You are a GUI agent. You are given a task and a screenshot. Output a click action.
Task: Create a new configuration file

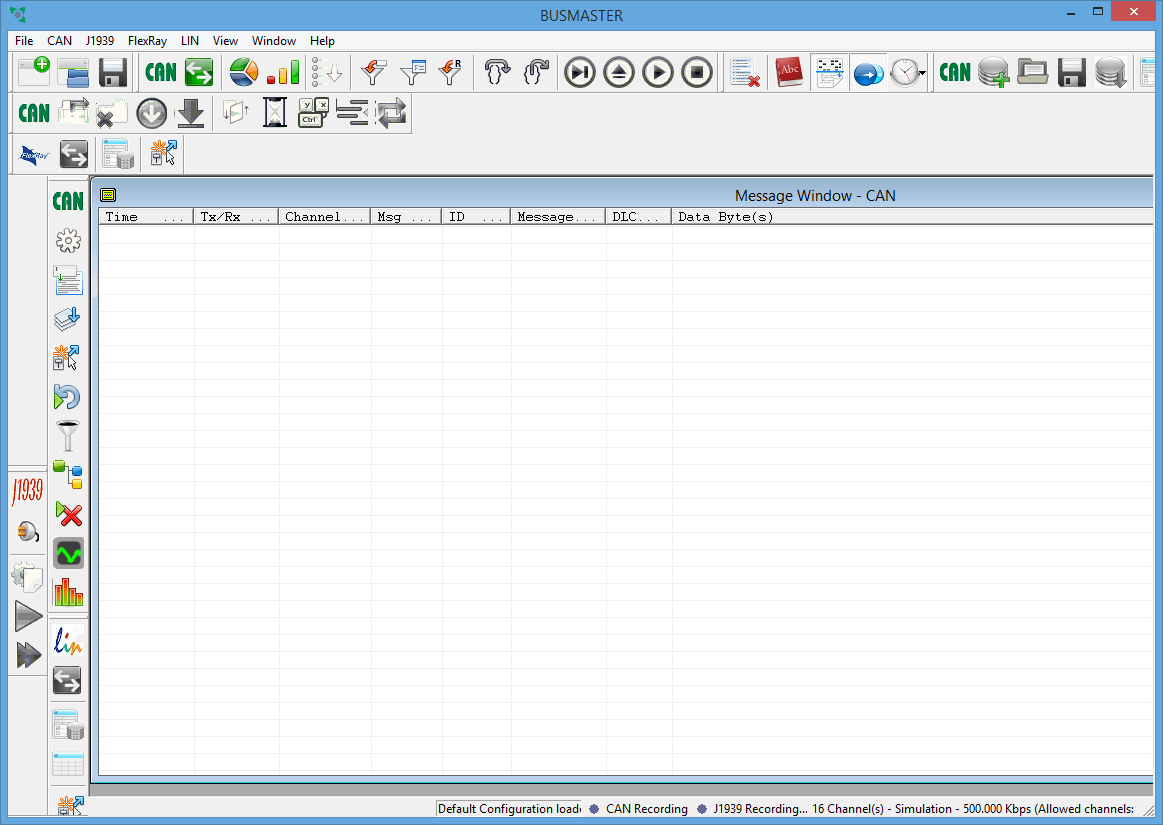[x=33, y=72]
